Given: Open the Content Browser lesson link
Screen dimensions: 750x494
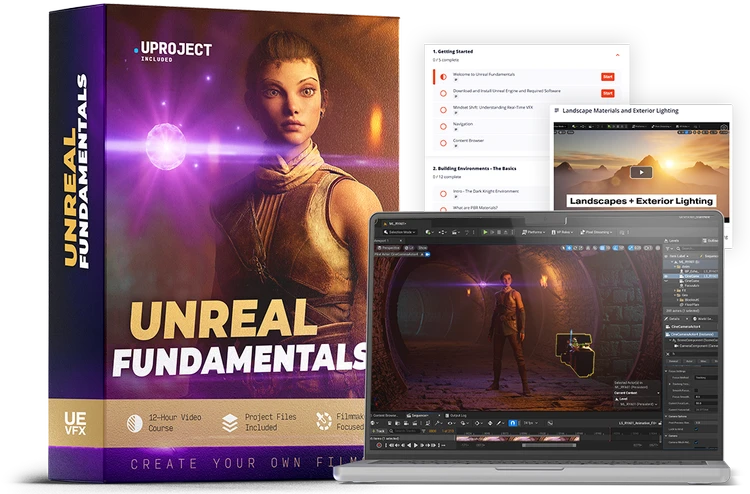Looking at the screenshot, I should click(x=468, y=141).
